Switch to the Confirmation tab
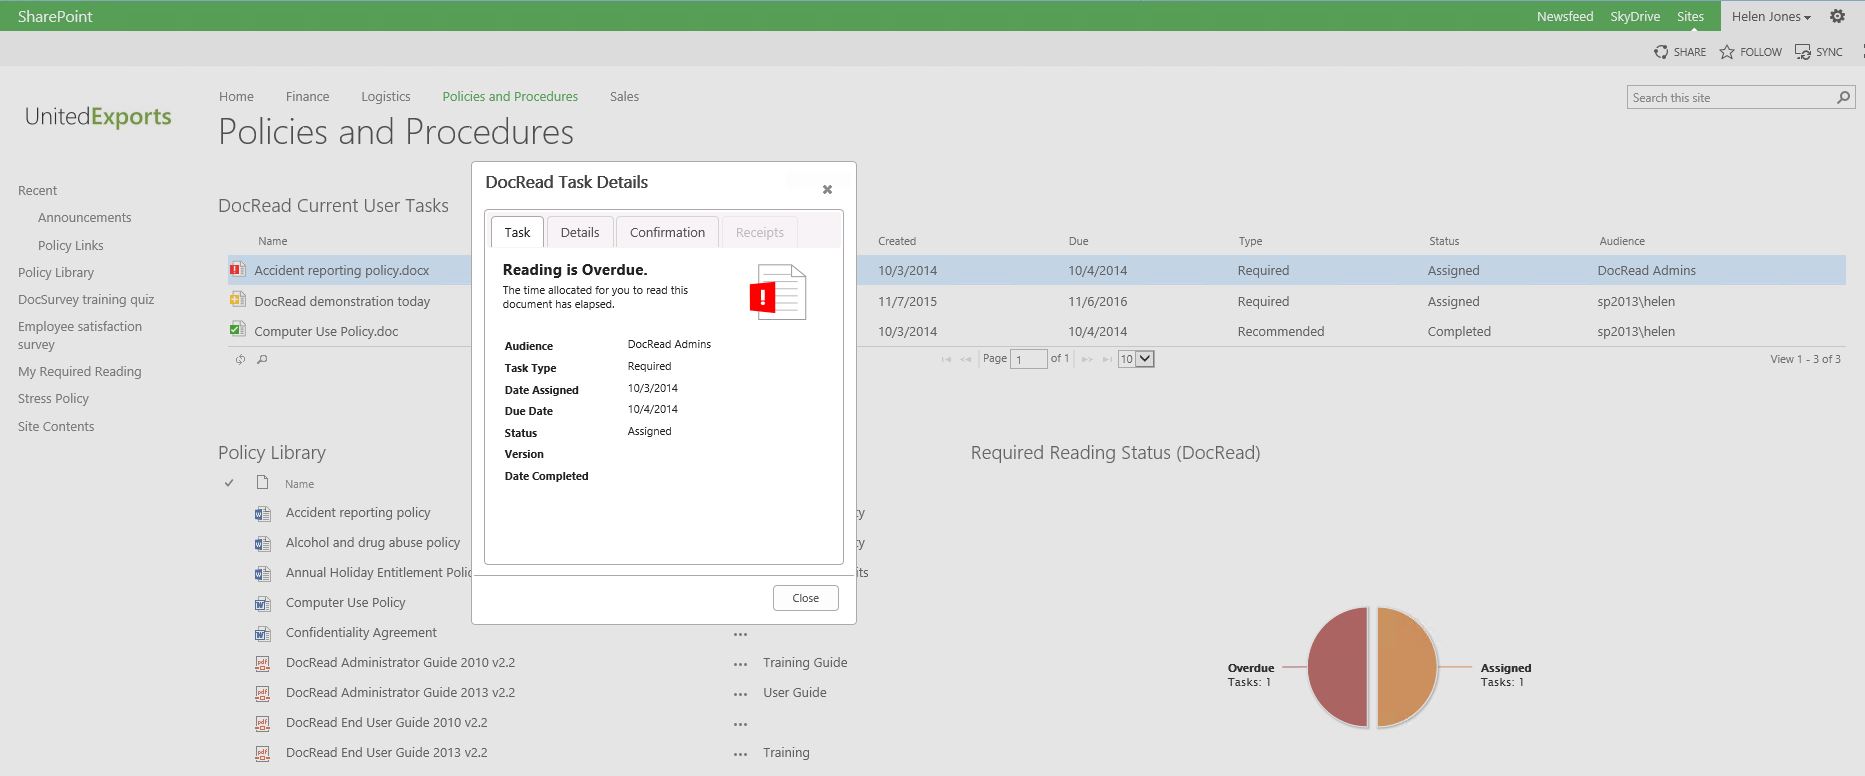The width and height of the screenshot is (1865, 776). [x=667, y=232]
